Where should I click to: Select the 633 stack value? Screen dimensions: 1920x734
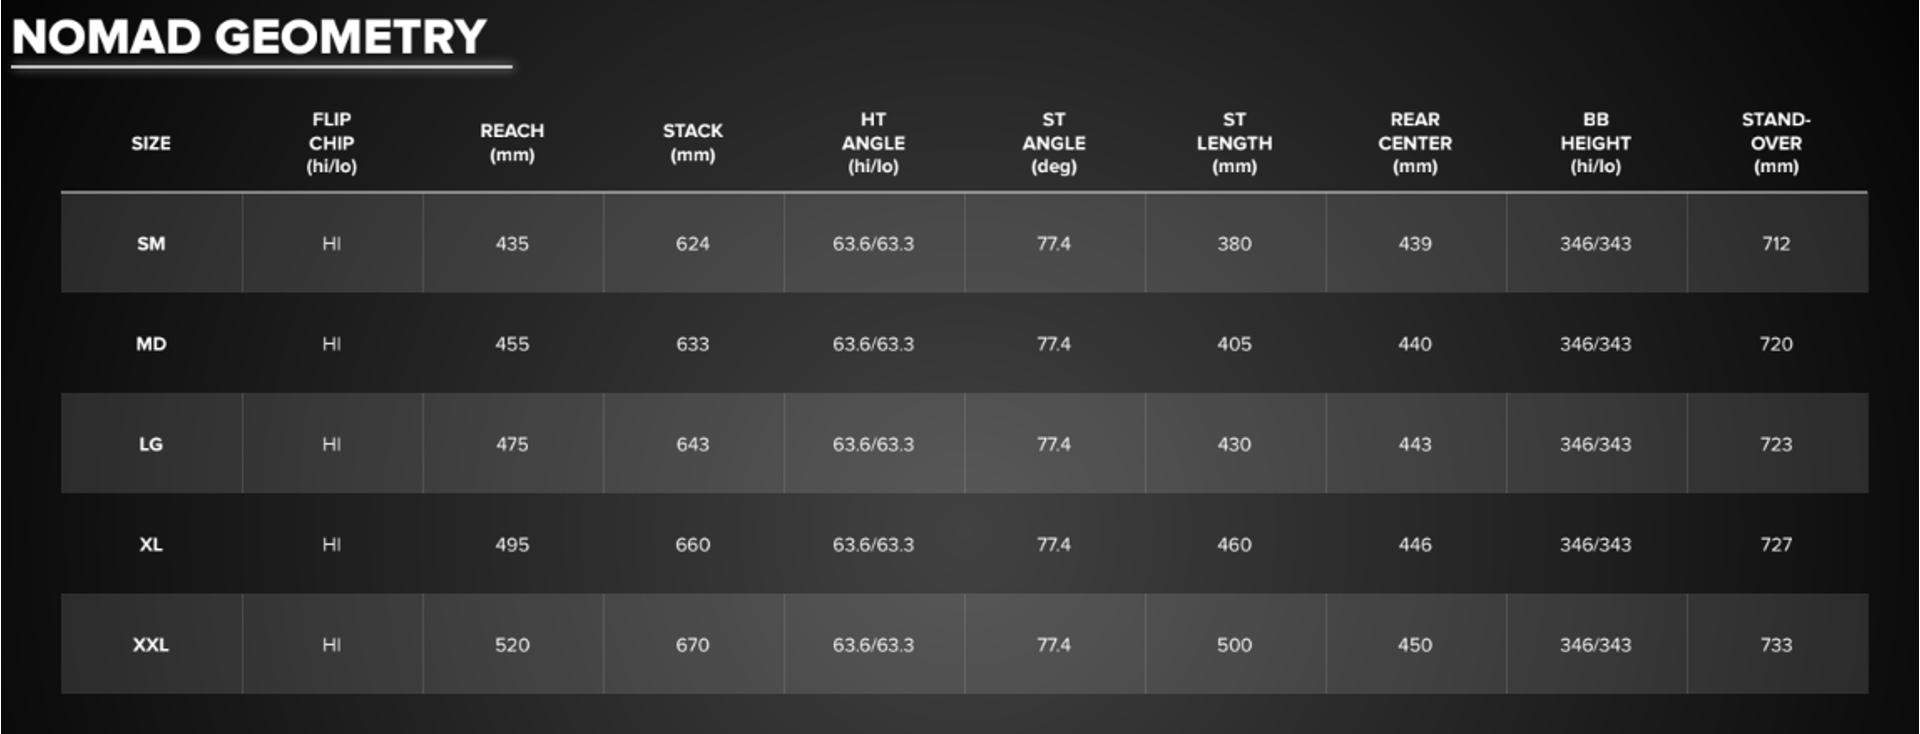tap(692, 344)
